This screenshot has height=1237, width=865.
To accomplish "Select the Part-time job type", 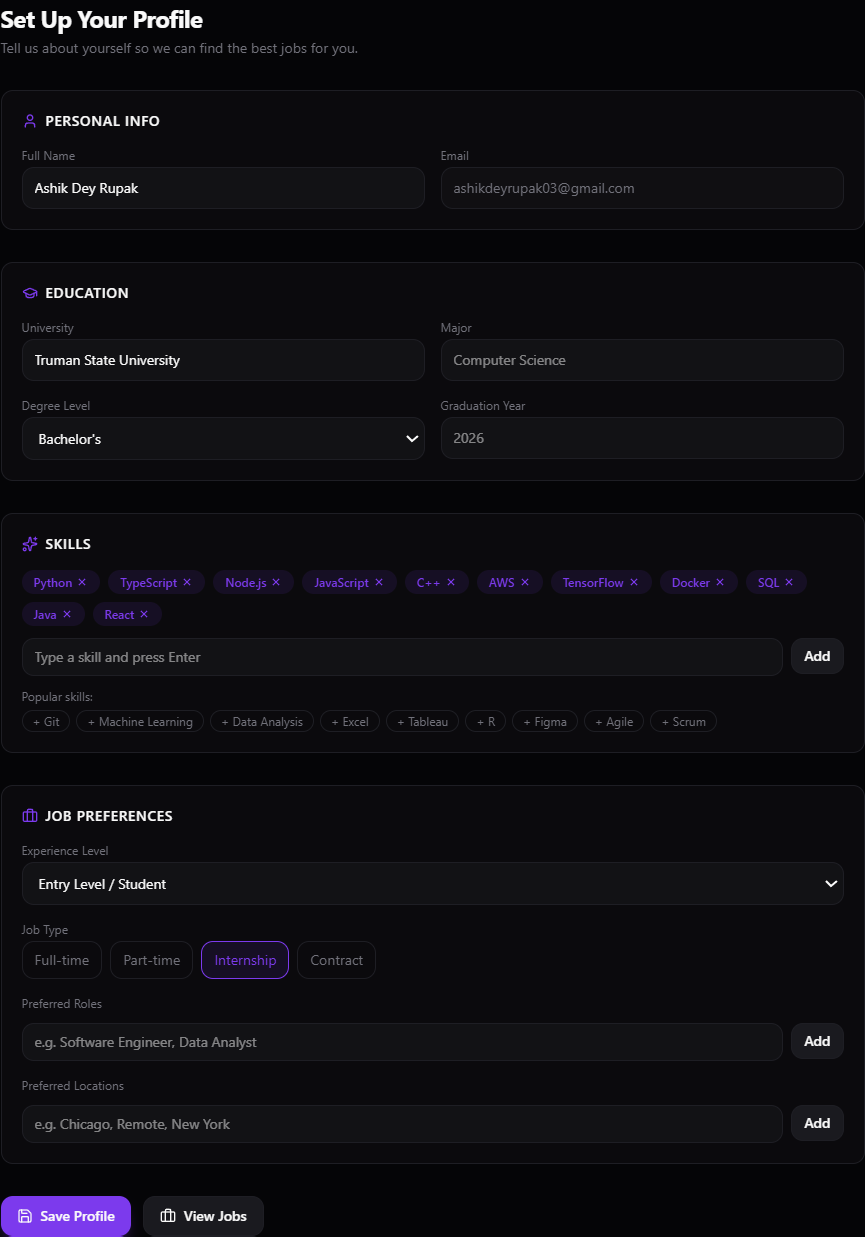I will click(152, 960).
